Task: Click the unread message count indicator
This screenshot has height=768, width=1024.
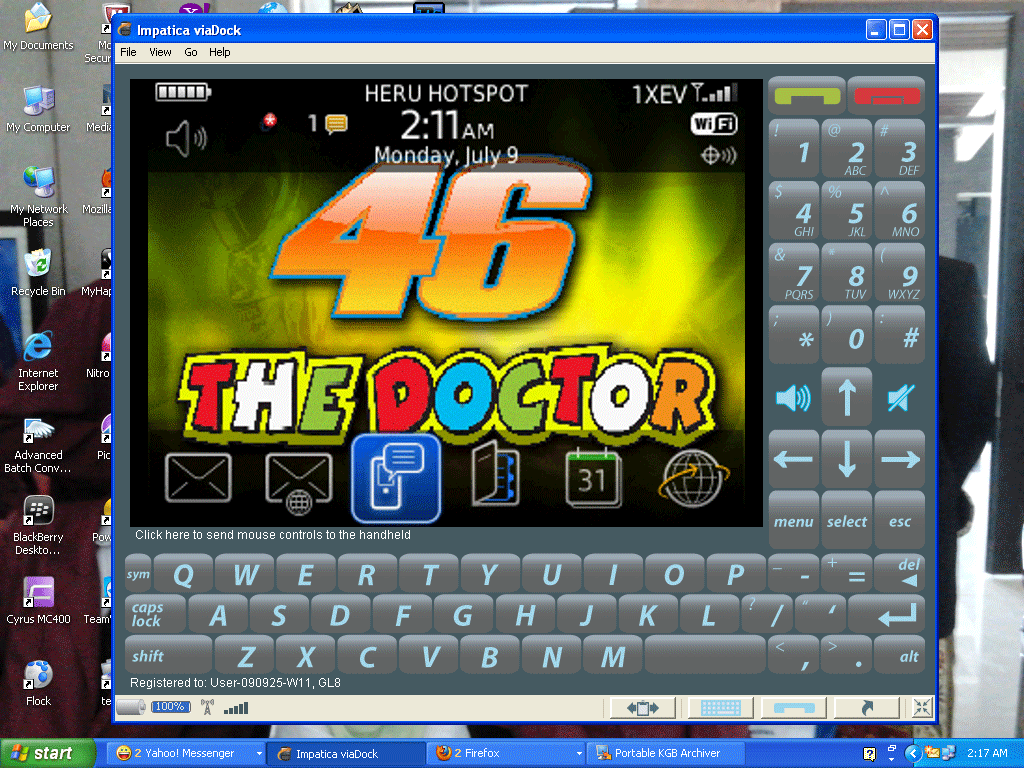Action: click(x=327, y=123)
